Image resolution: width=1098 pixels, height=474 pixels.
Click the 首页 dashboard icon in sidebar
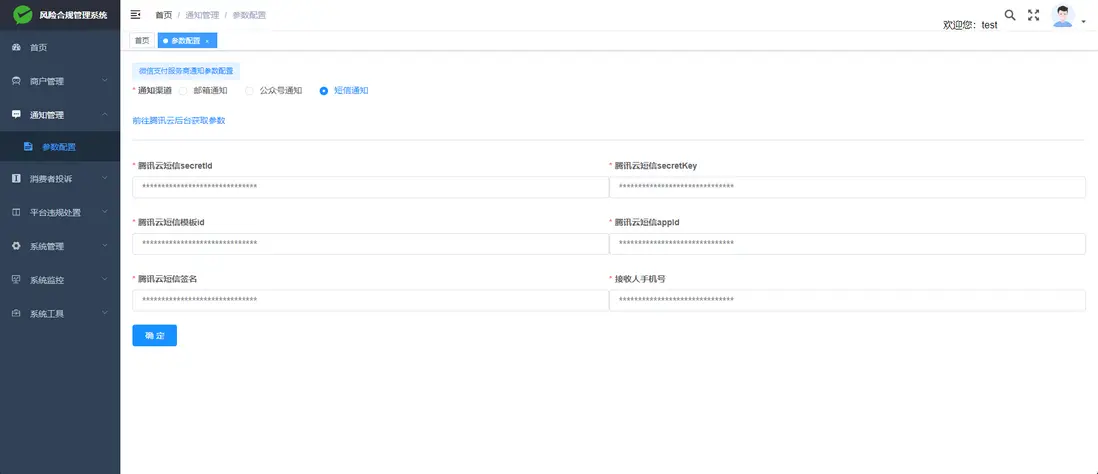tap(16, 48)
